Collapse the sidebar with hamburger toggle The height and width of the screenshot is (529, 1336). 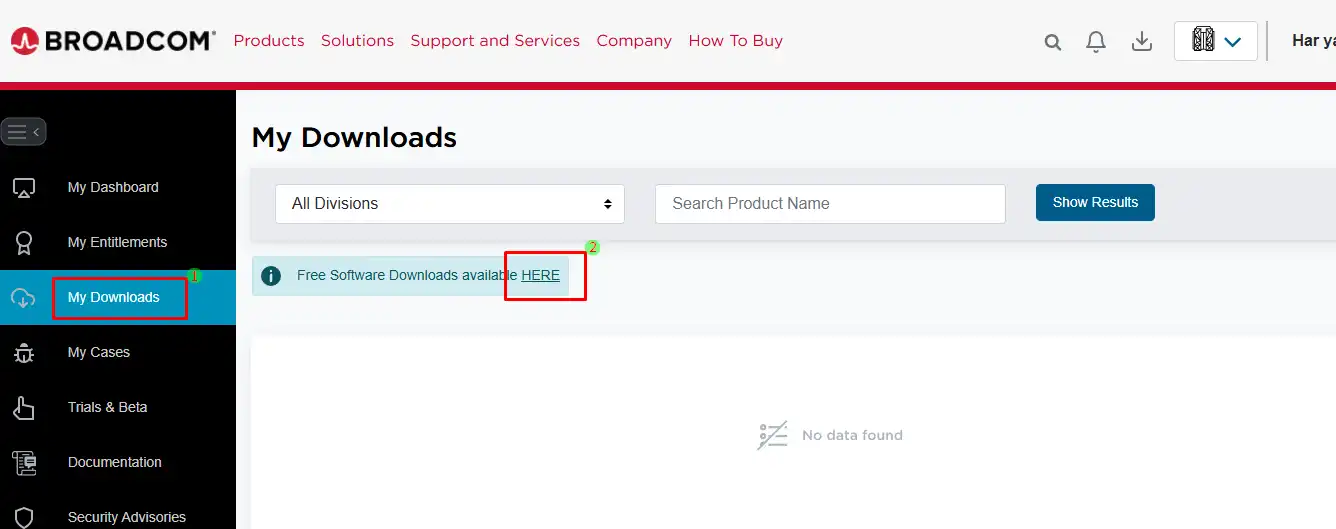tap(23, 132)
